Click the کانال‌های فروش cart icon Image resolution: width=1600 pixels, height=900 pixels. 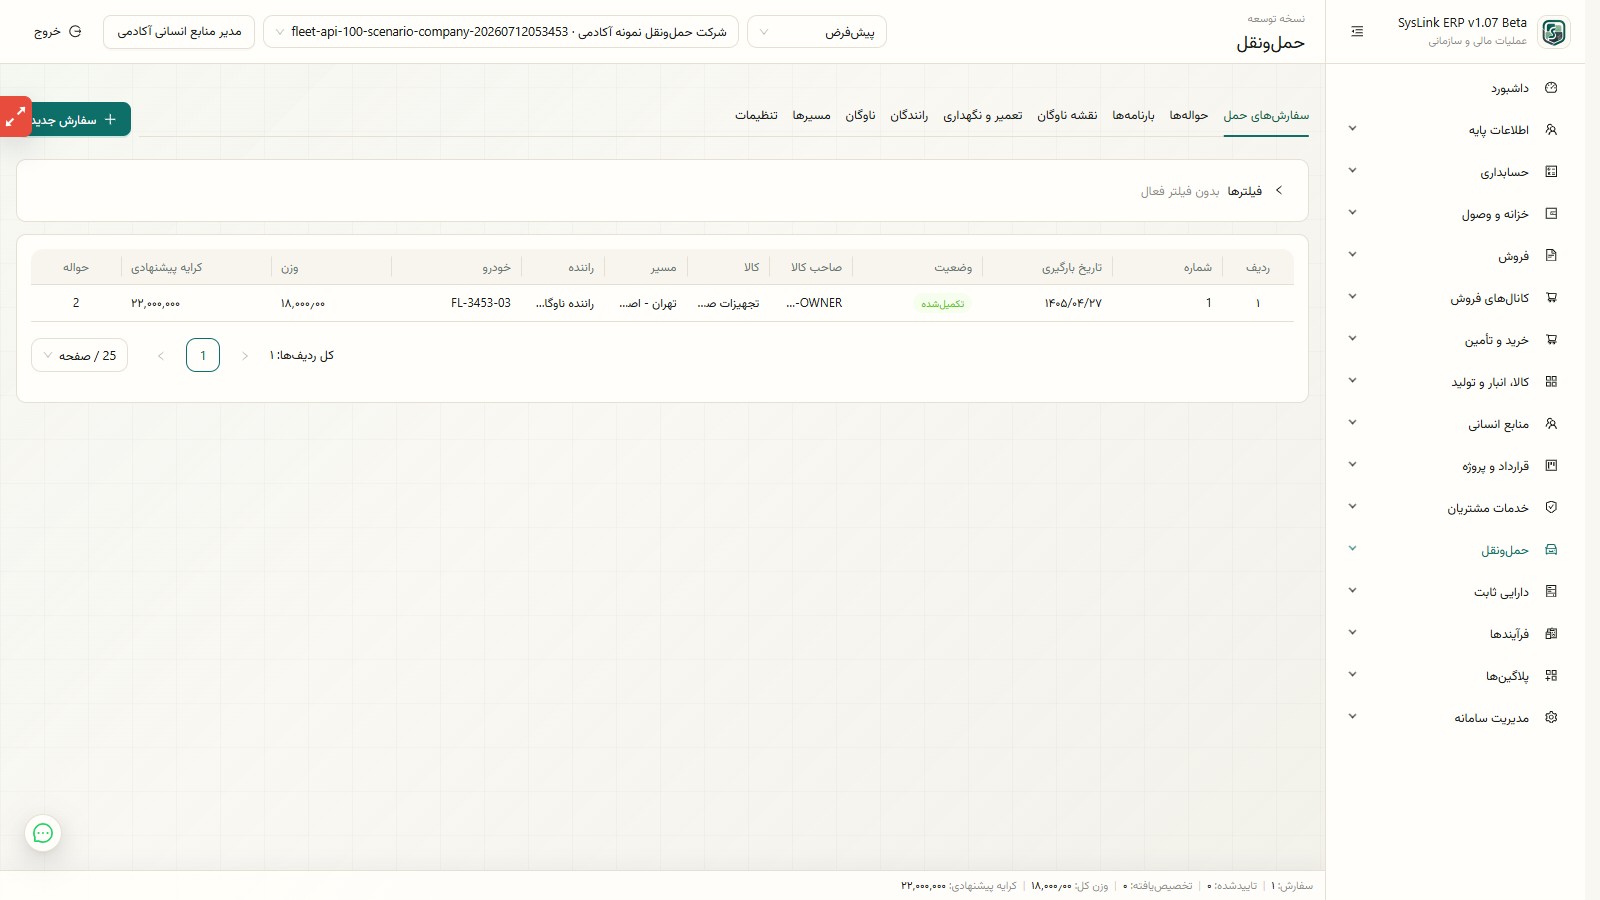coord(1551,298)
